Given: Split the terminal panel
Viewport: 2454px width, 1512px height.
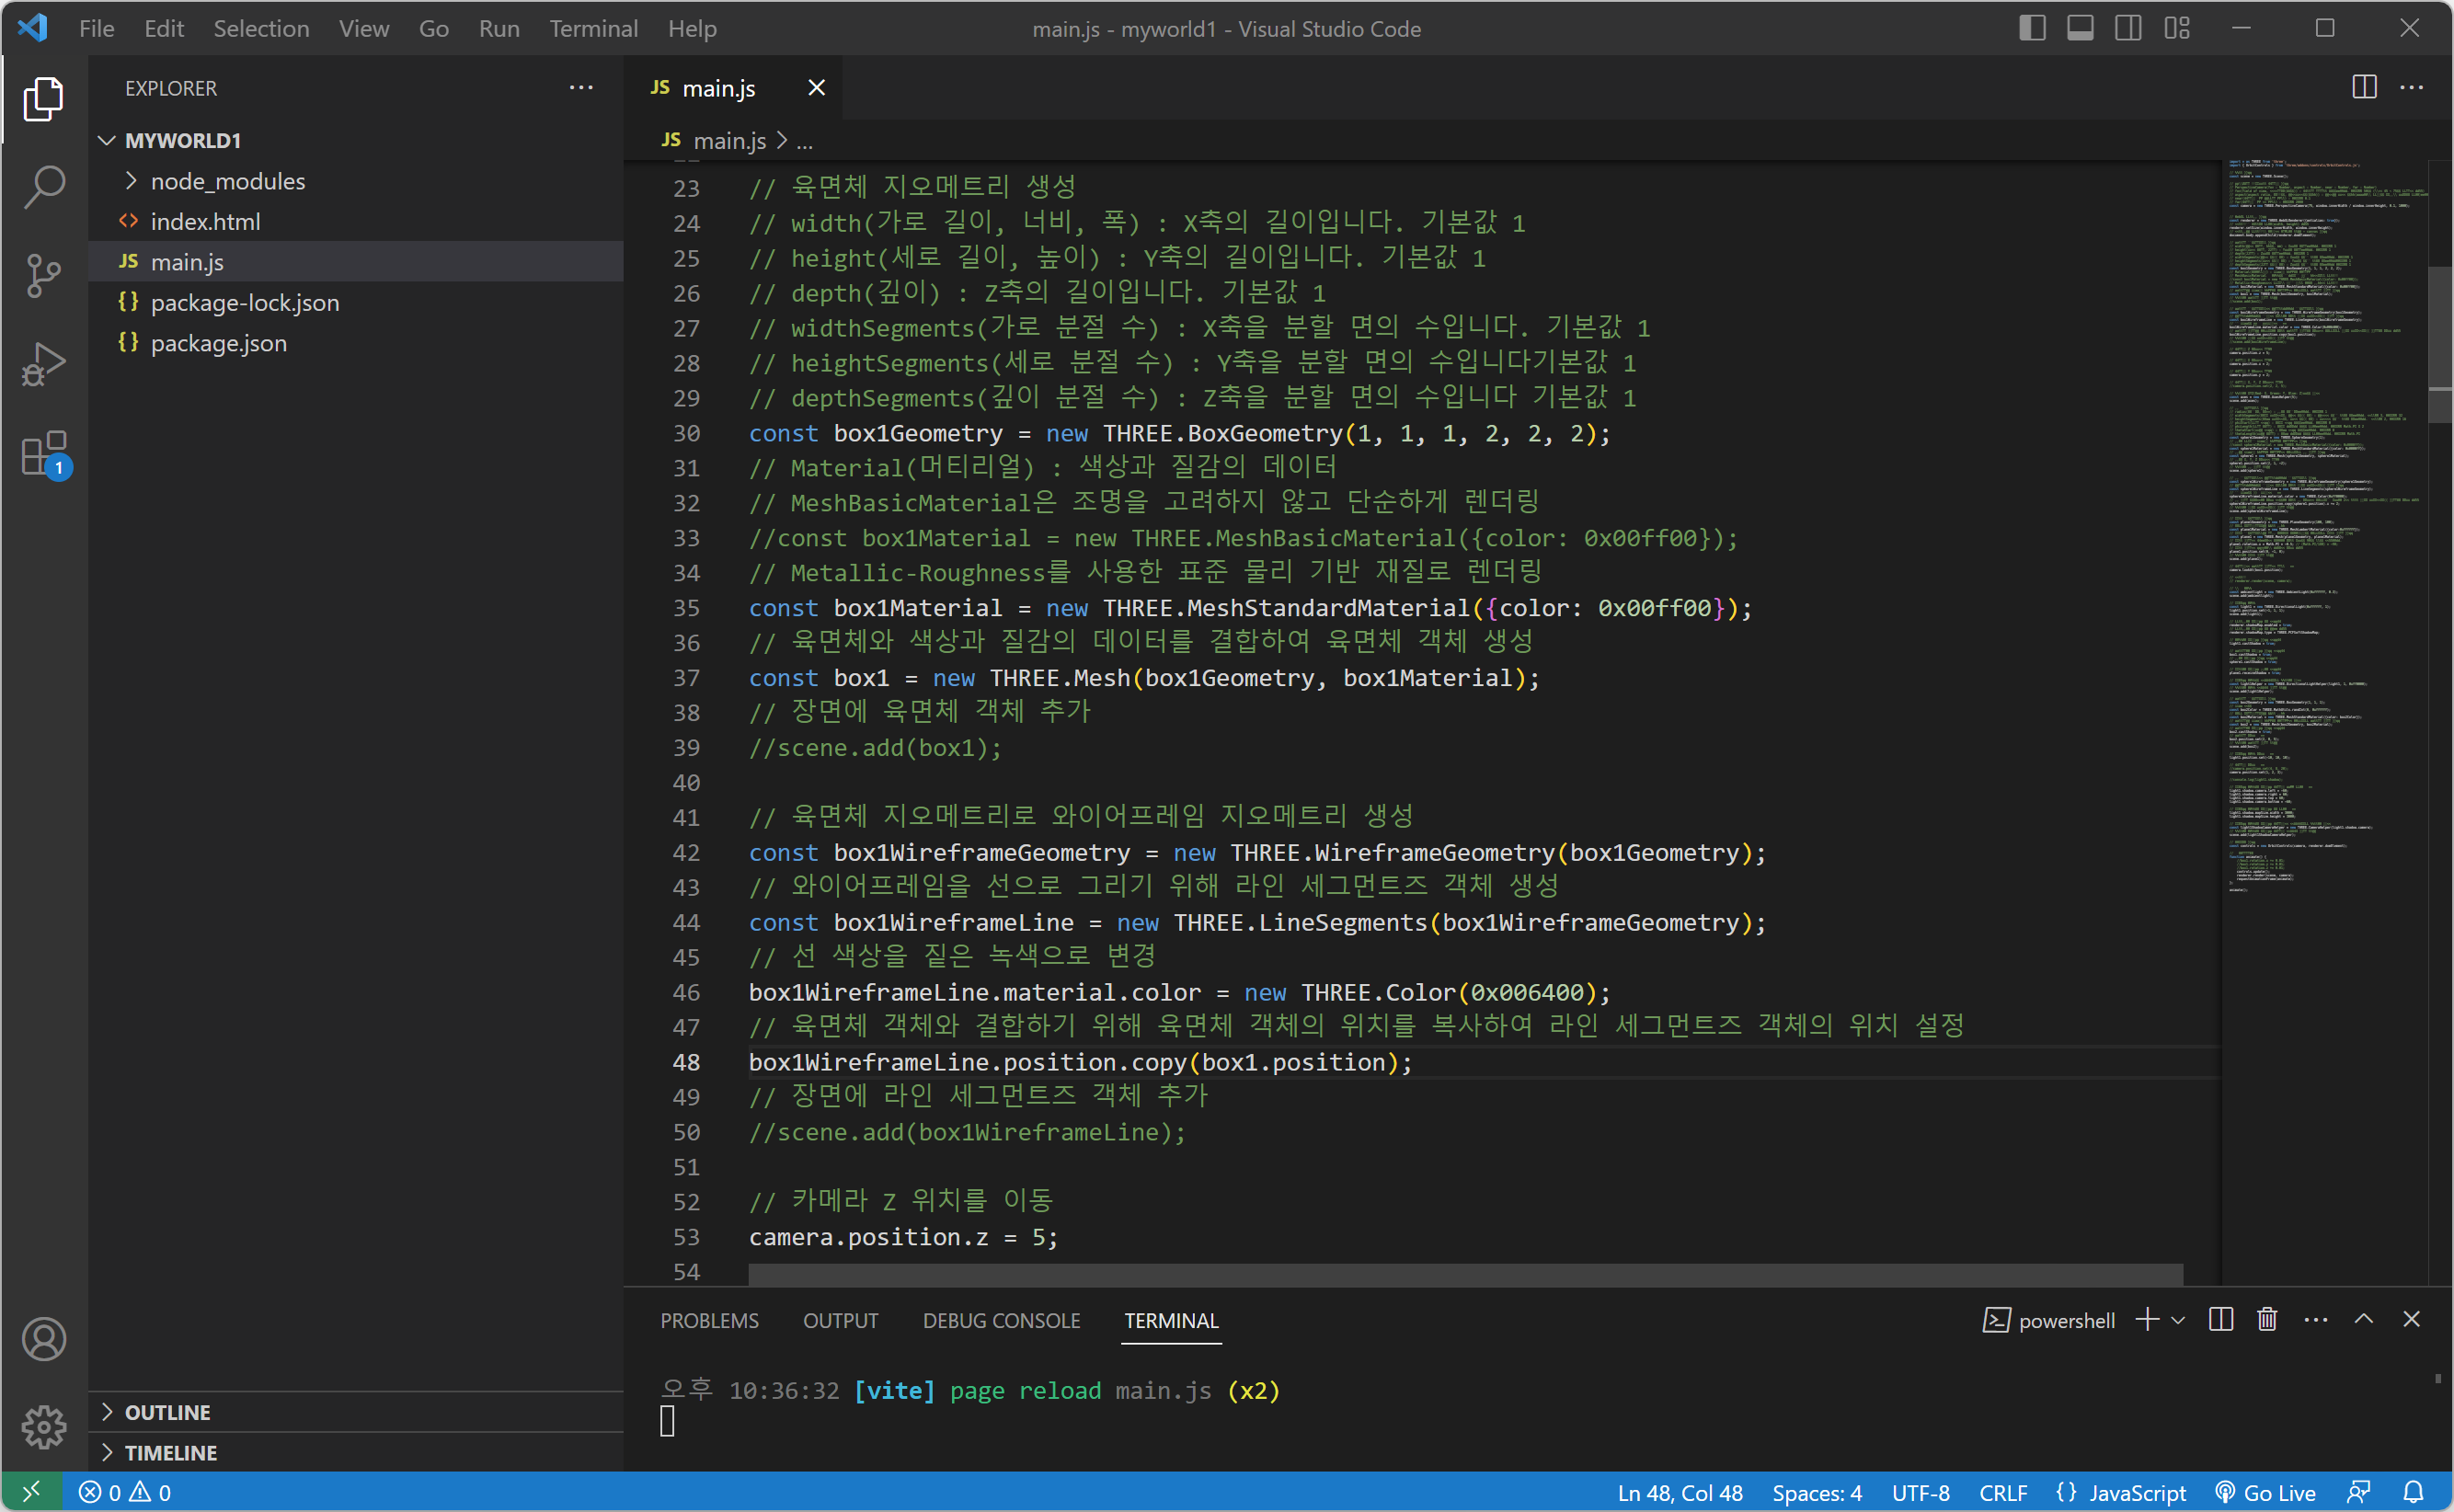Looking at the screenshot, I should pos(2220,1320).
